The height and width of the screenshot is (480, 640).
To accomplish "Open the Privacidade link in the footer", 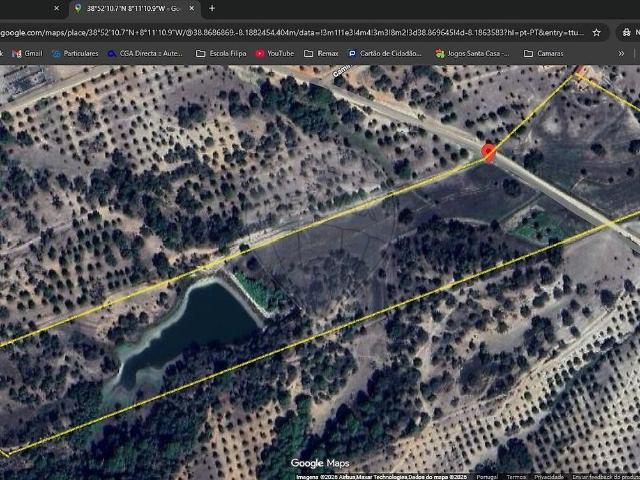I will pyautogui.click(x=549, y=477).
